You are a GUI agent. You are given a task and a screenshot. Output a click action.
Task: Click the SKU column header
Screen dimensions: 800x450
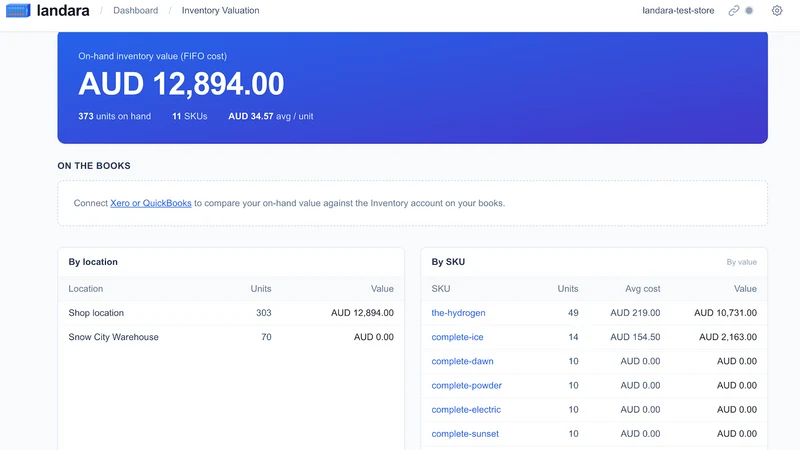[x=441, y=289]
